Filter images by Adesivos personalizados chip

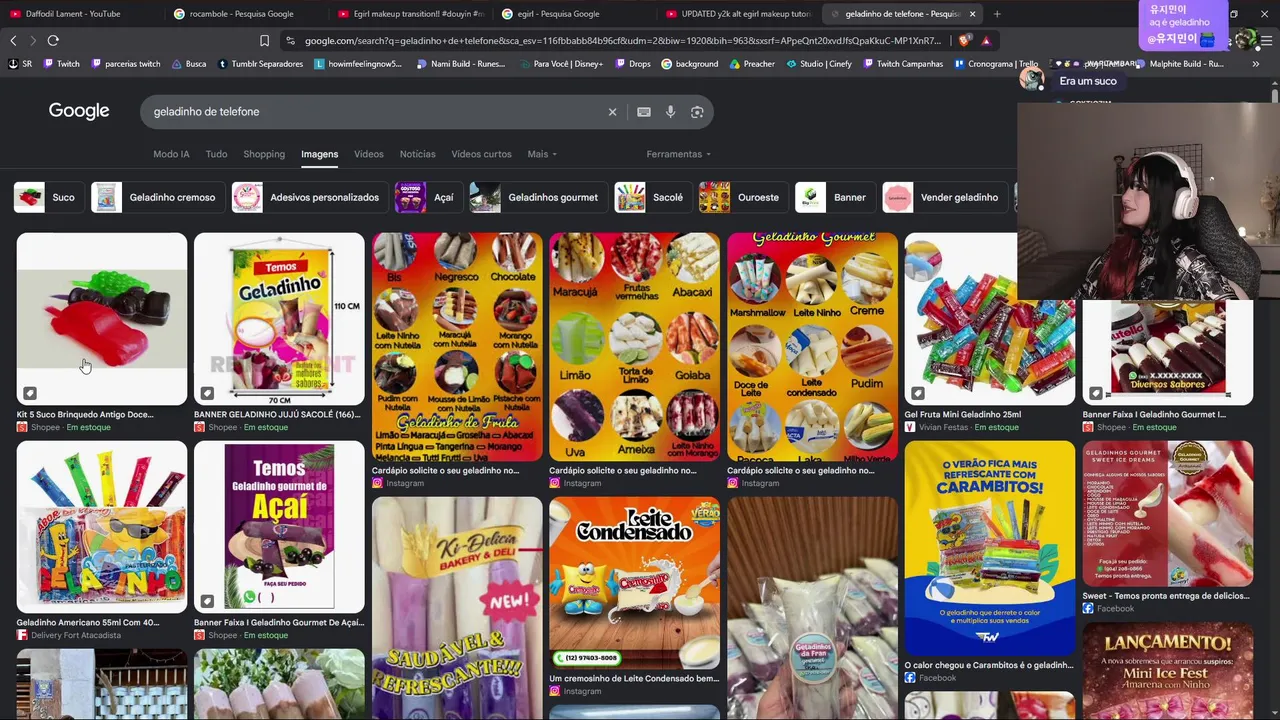[x=308, y=197]
